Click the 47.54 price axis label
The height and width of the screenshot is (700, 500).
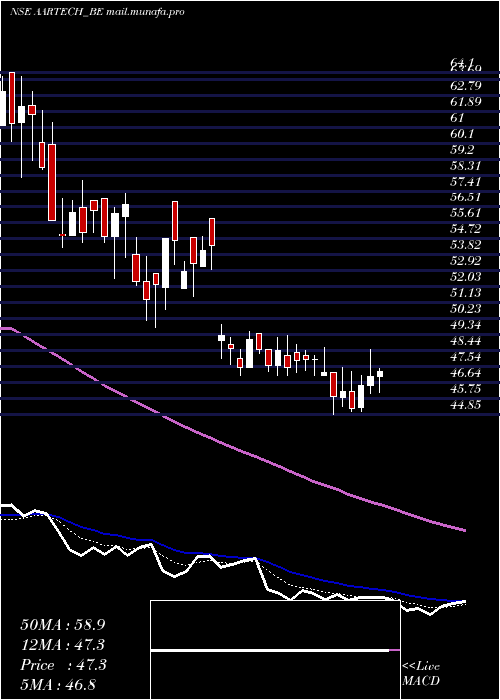[x=466, y=356]
